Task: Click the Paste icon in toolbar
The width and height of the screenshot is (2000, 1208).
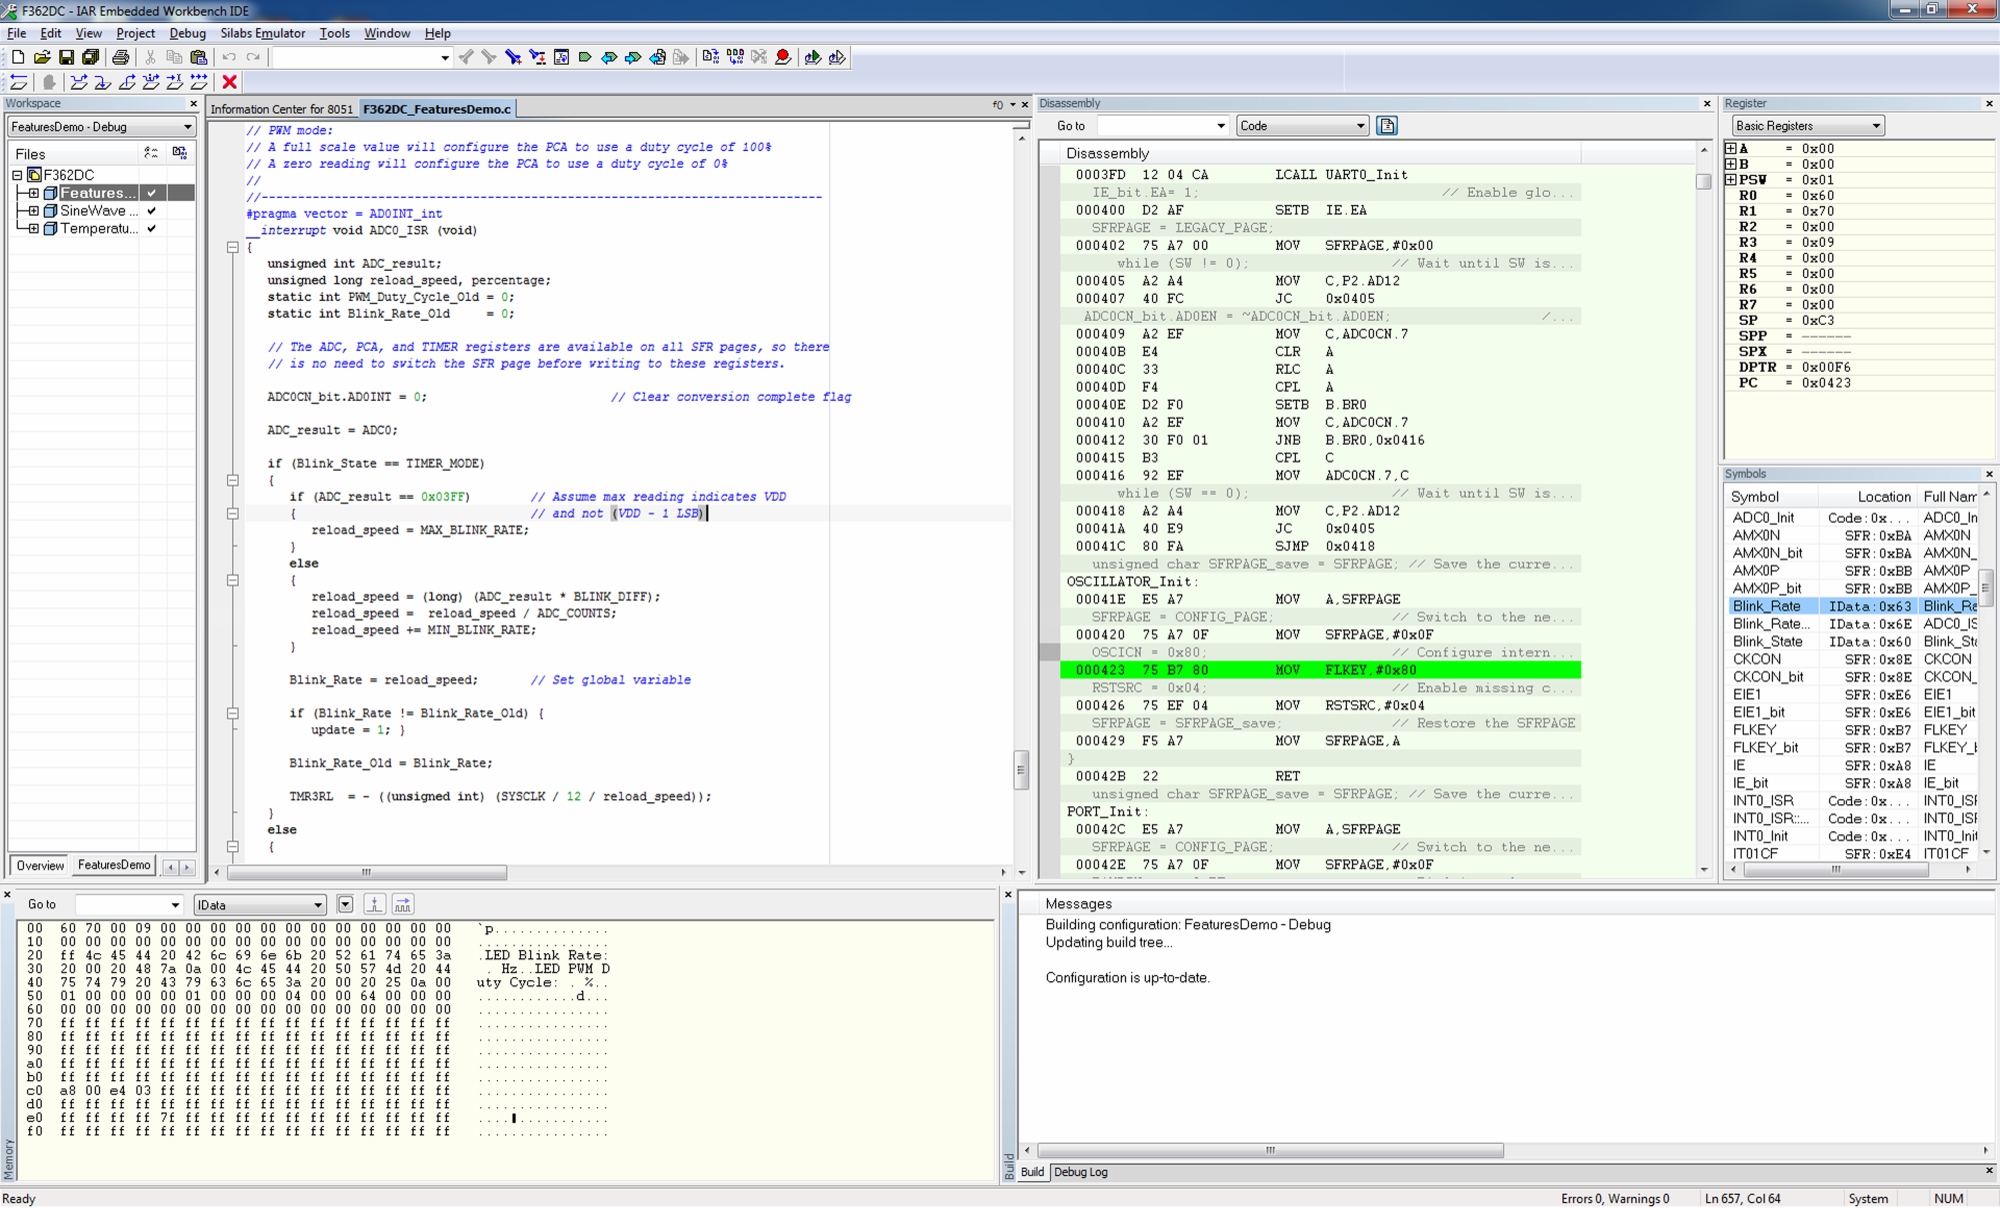Action: [x=198, y=57]
